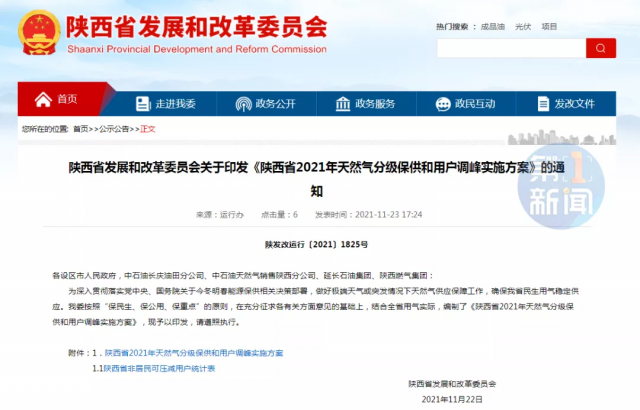Click 首页 in the breadcrumb trail
The height and width of the screenshot is (410, 640).
click(x=82, y=129)
